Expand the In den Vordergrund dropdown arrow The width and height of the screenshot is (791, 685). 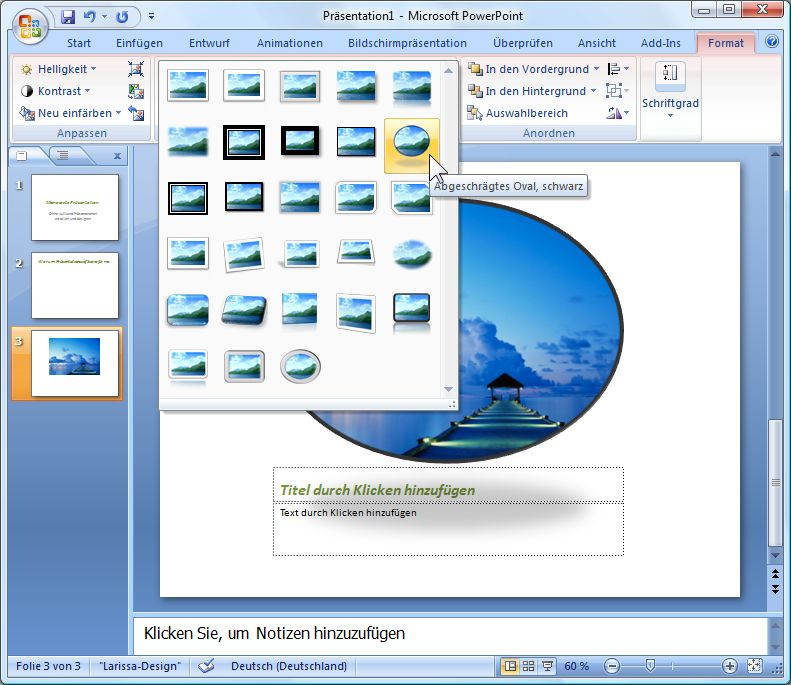click(x=596, y=69)
